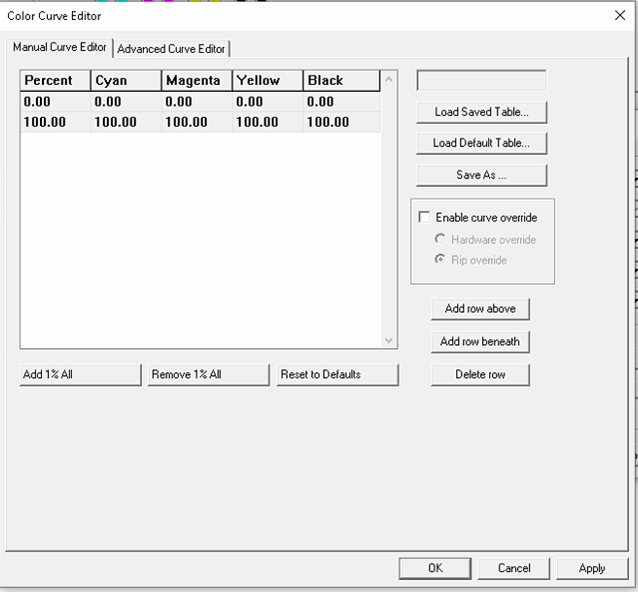This screenshot has height=592, width=638.
Task: Reset curve values to defaults
Action: pos(338,375)
